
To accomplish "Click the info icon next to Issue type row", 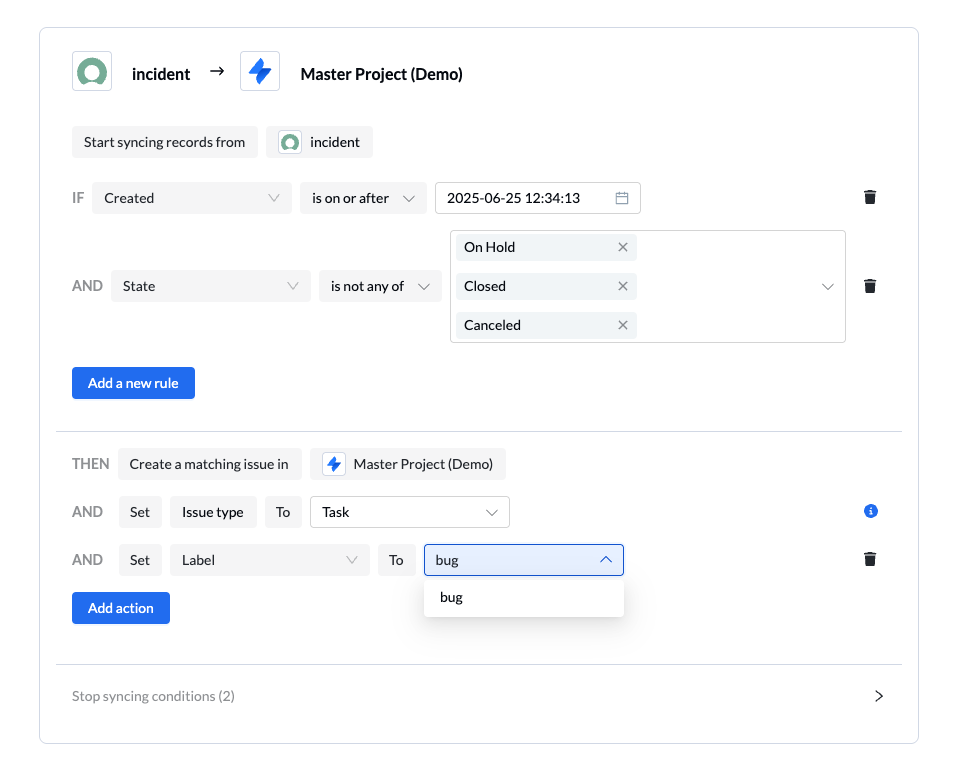I will [x=870, y=511].
